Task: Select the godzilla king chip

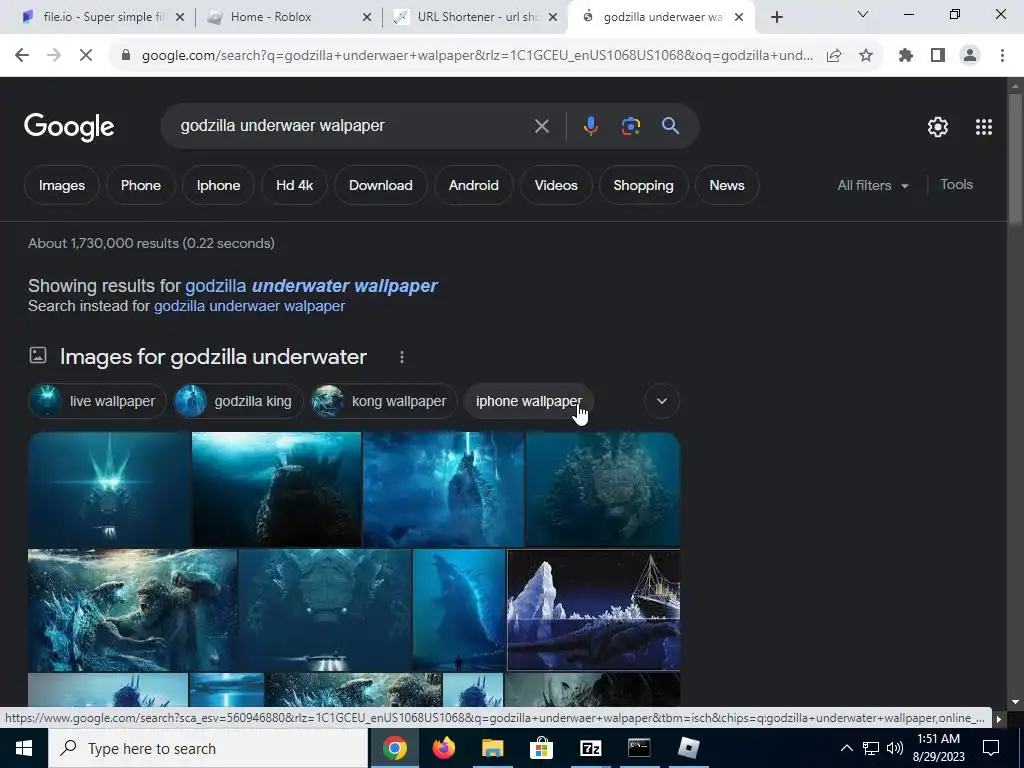Action: pos(238,402)
